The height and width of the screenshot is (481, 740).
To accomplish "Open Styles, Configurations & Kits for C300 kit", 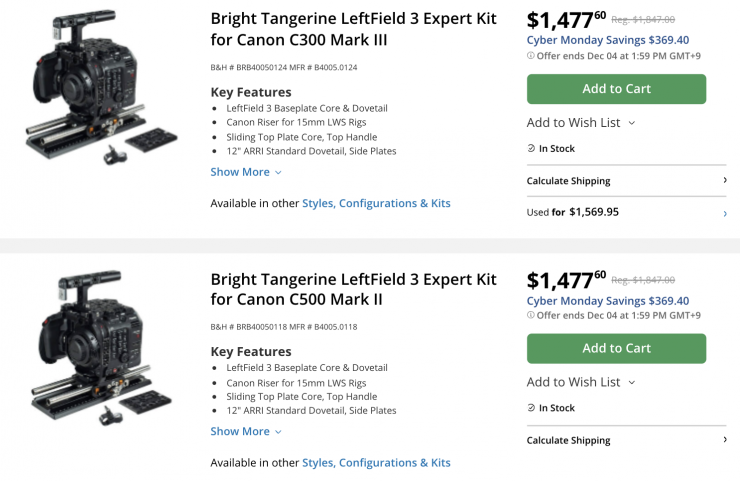I will pyautogui.click(x=376, y=203).
